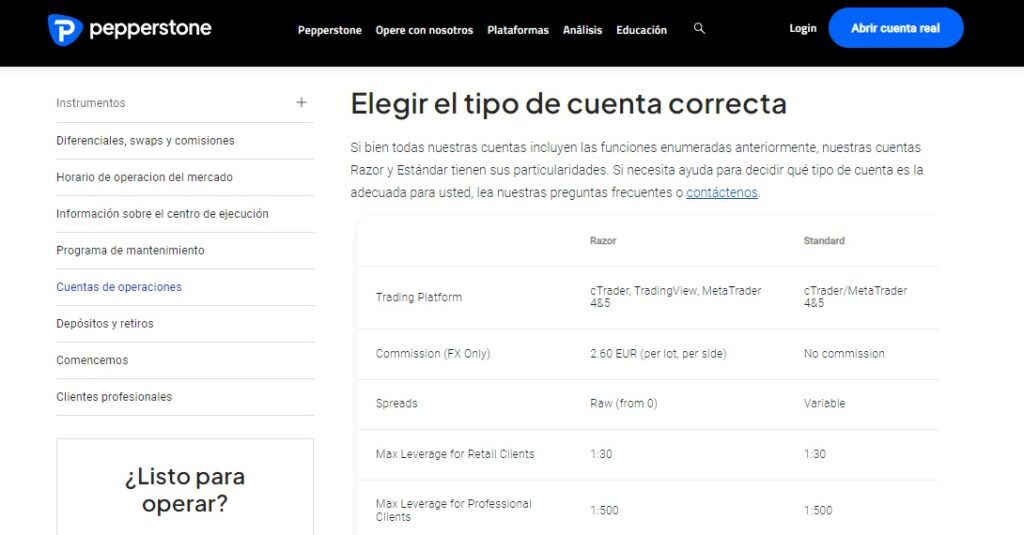Click the Login link
The height and width of the screenshot is (535, 1024).
coord(803,29)
